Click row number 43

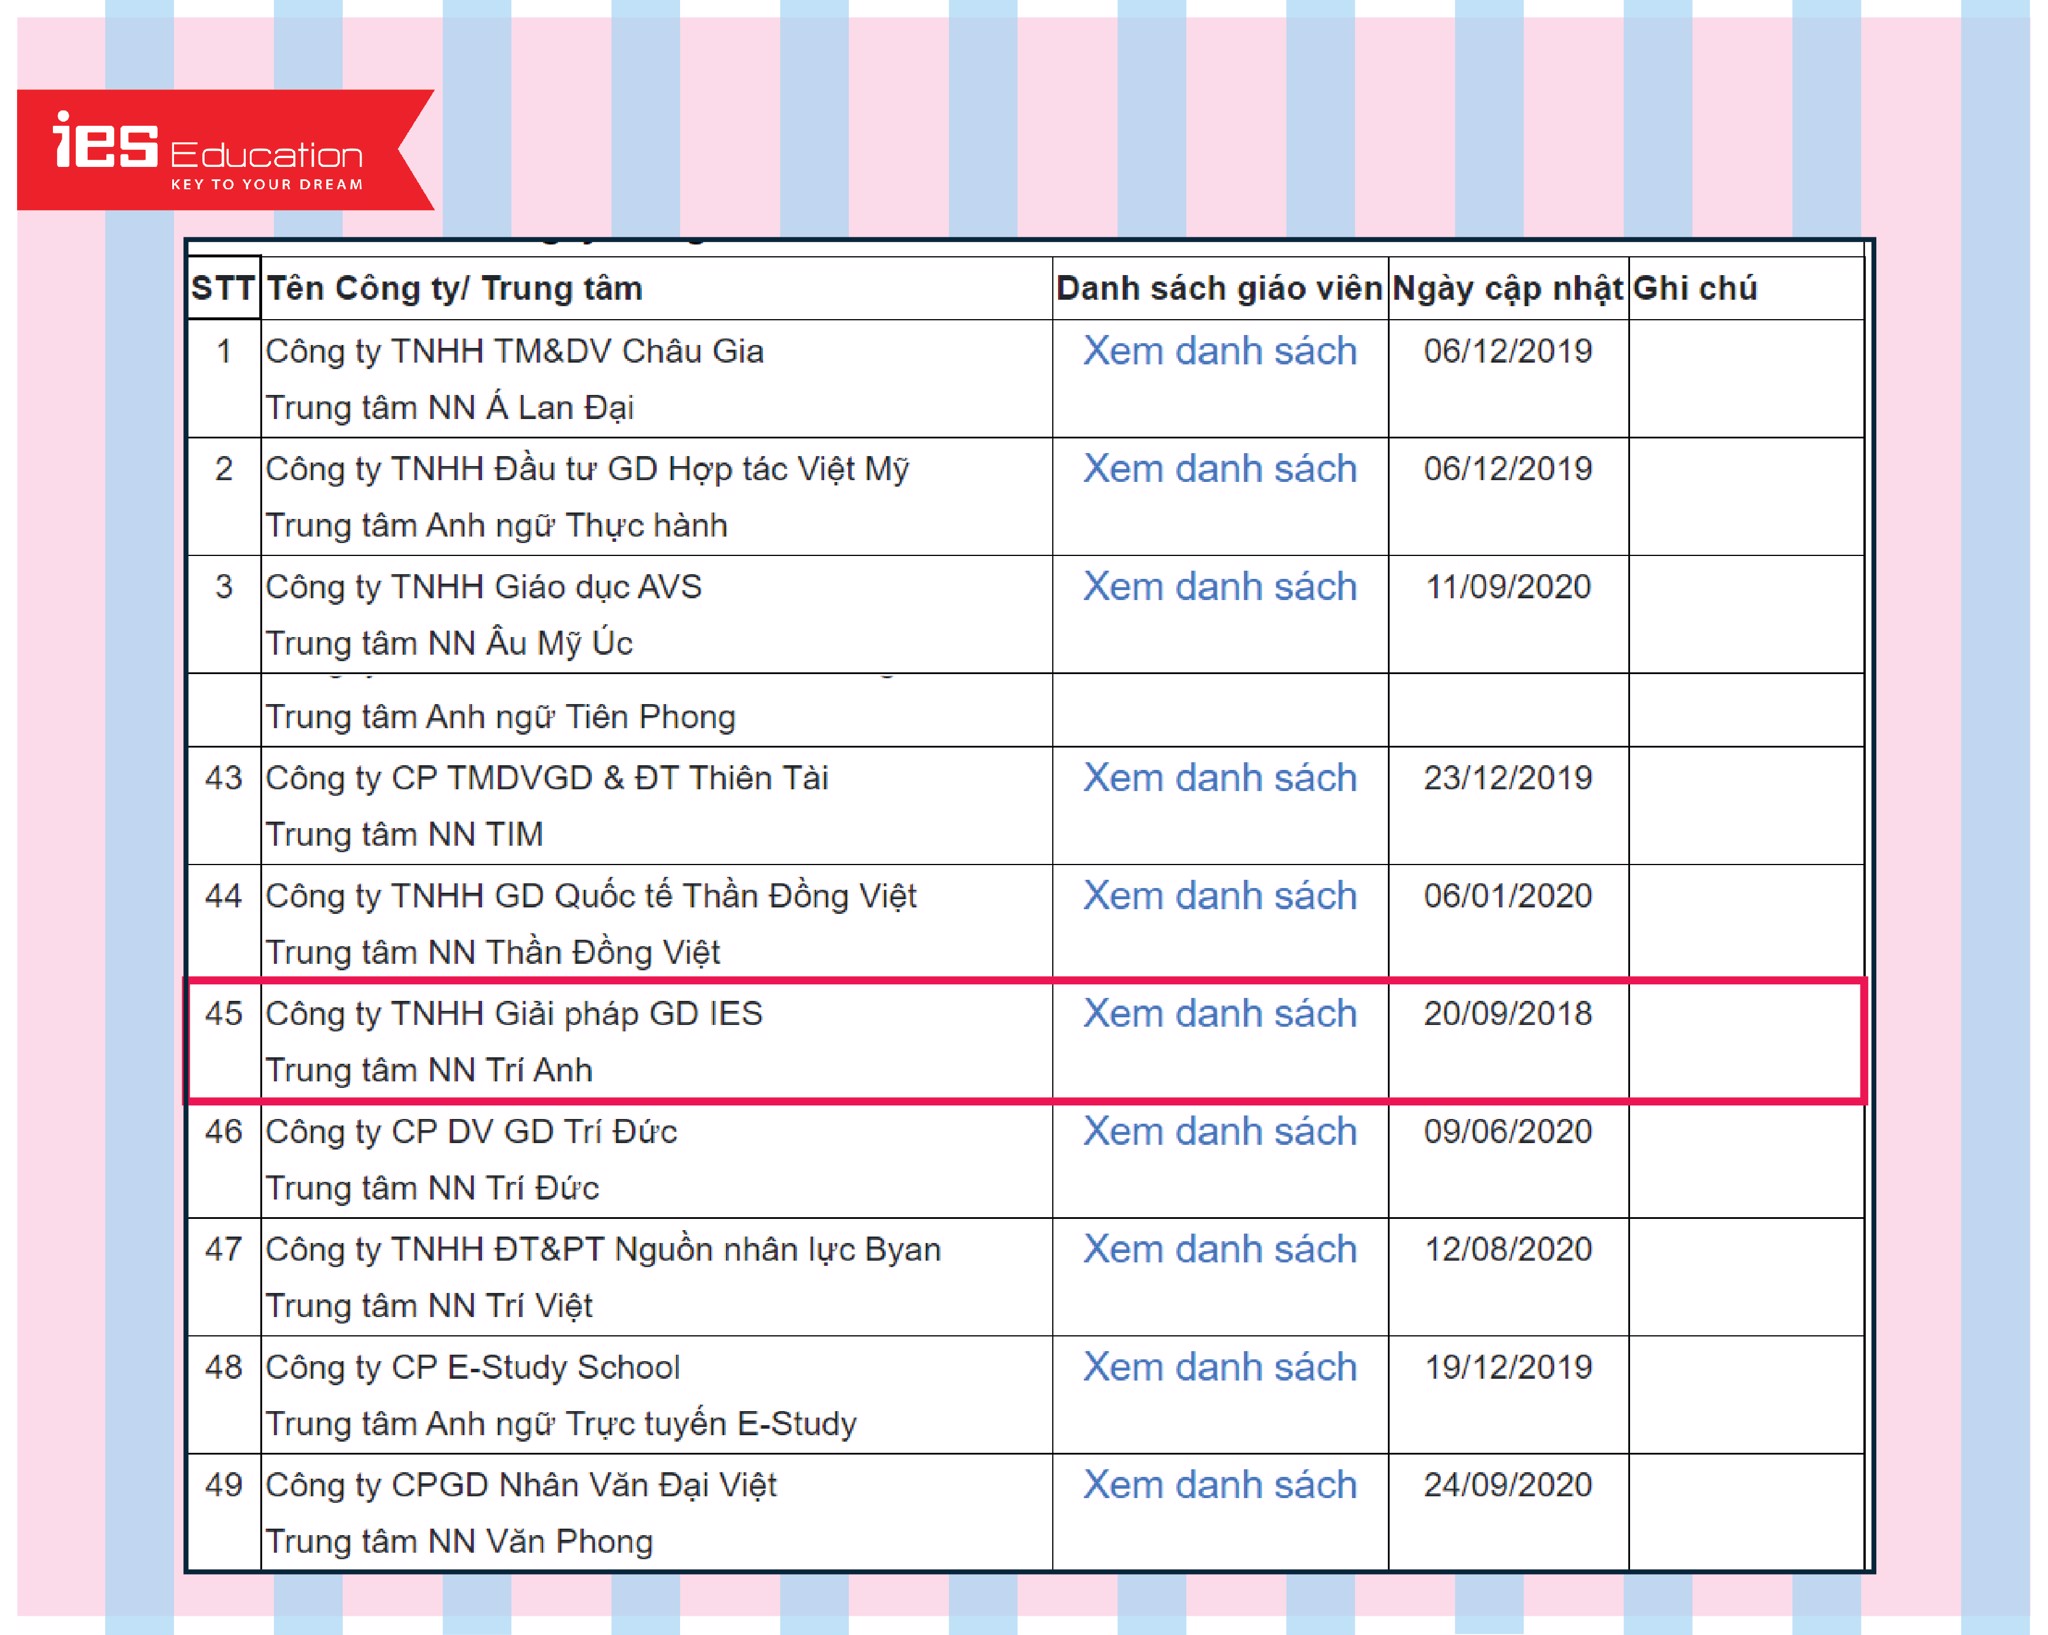point(224,779)
